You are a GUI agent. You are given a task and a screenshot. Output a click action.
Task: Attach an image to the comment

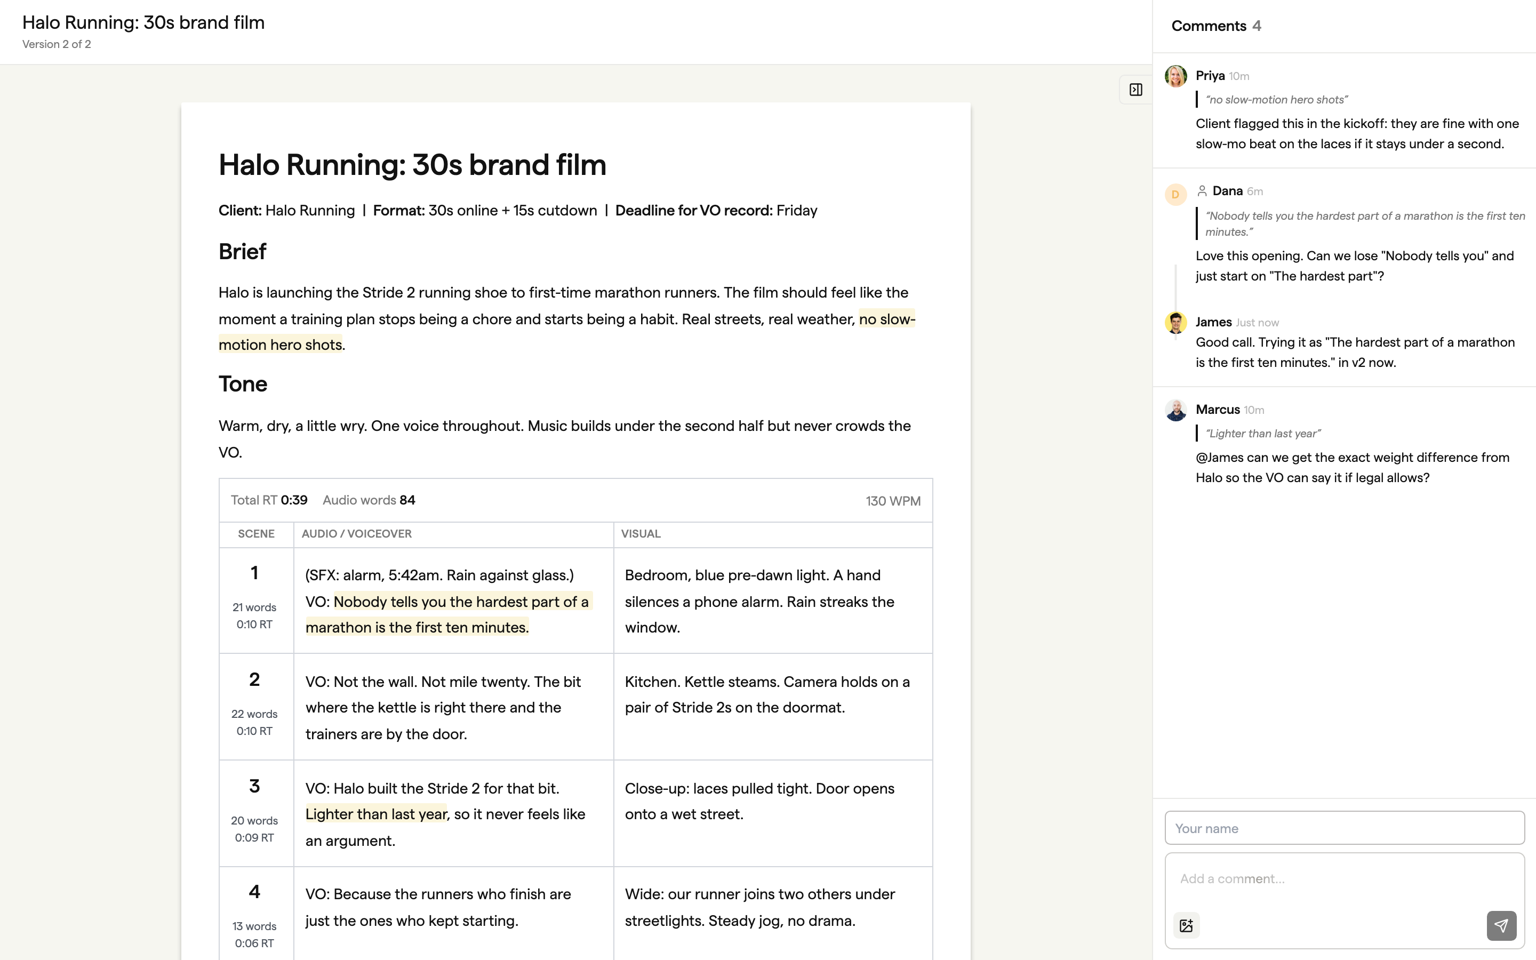(1186, 926)
